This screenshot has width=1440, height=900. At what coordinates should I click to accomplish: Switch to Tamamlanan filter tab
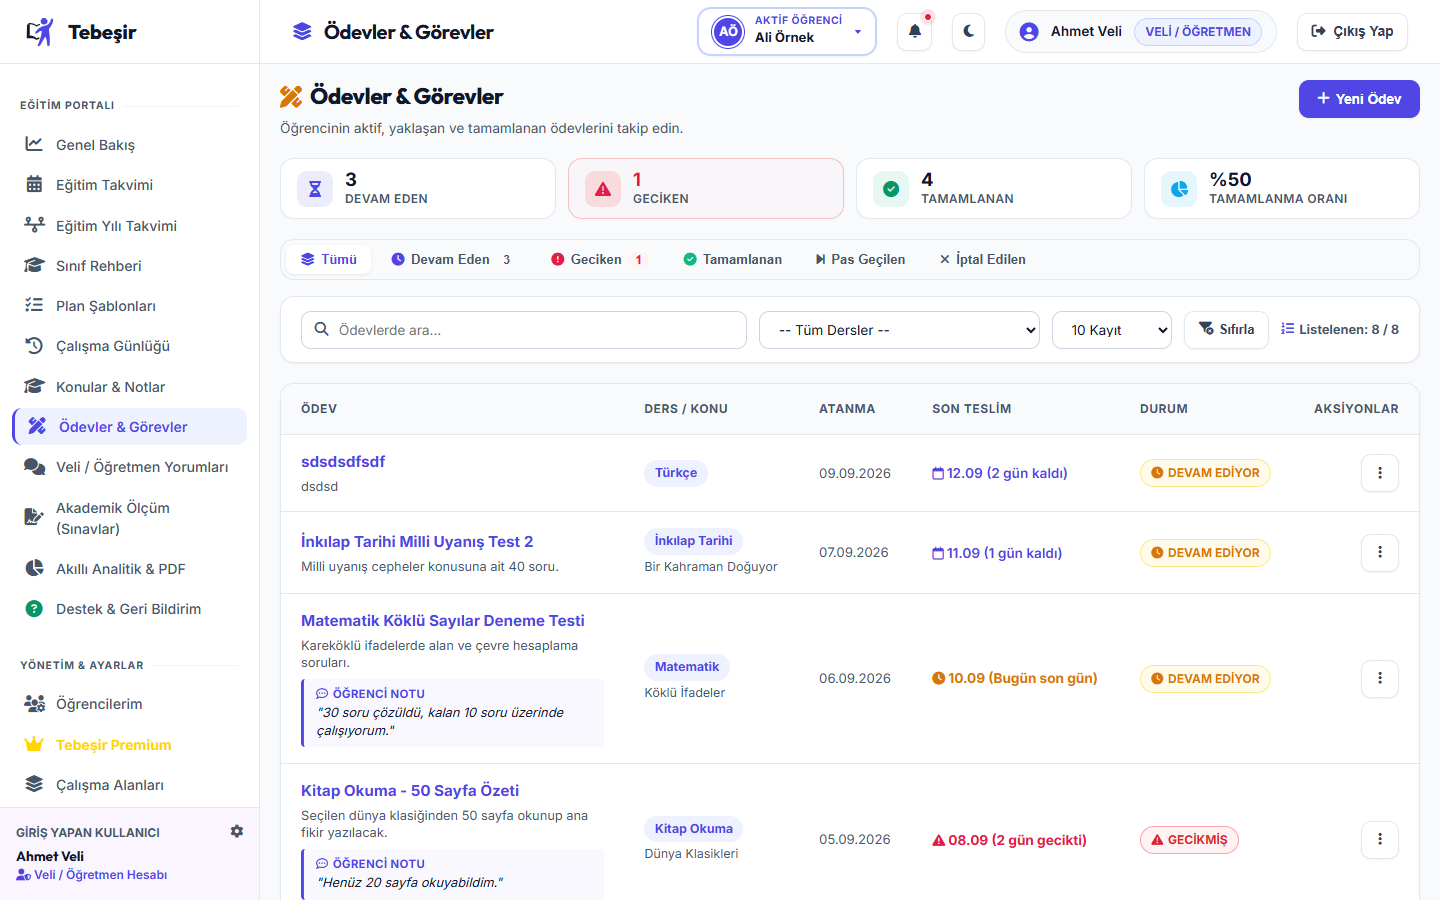[x=733, y=259]
